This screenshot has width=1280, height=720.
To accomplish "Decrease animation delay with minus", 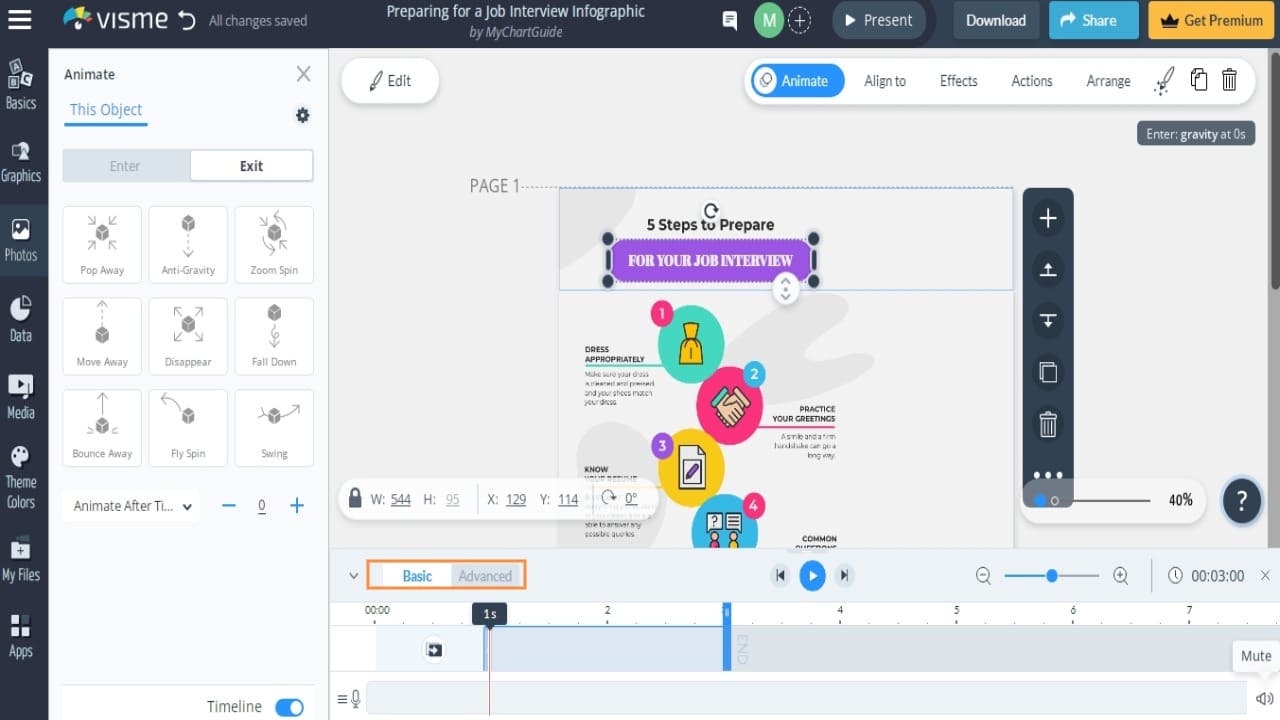I will point(229,506).
